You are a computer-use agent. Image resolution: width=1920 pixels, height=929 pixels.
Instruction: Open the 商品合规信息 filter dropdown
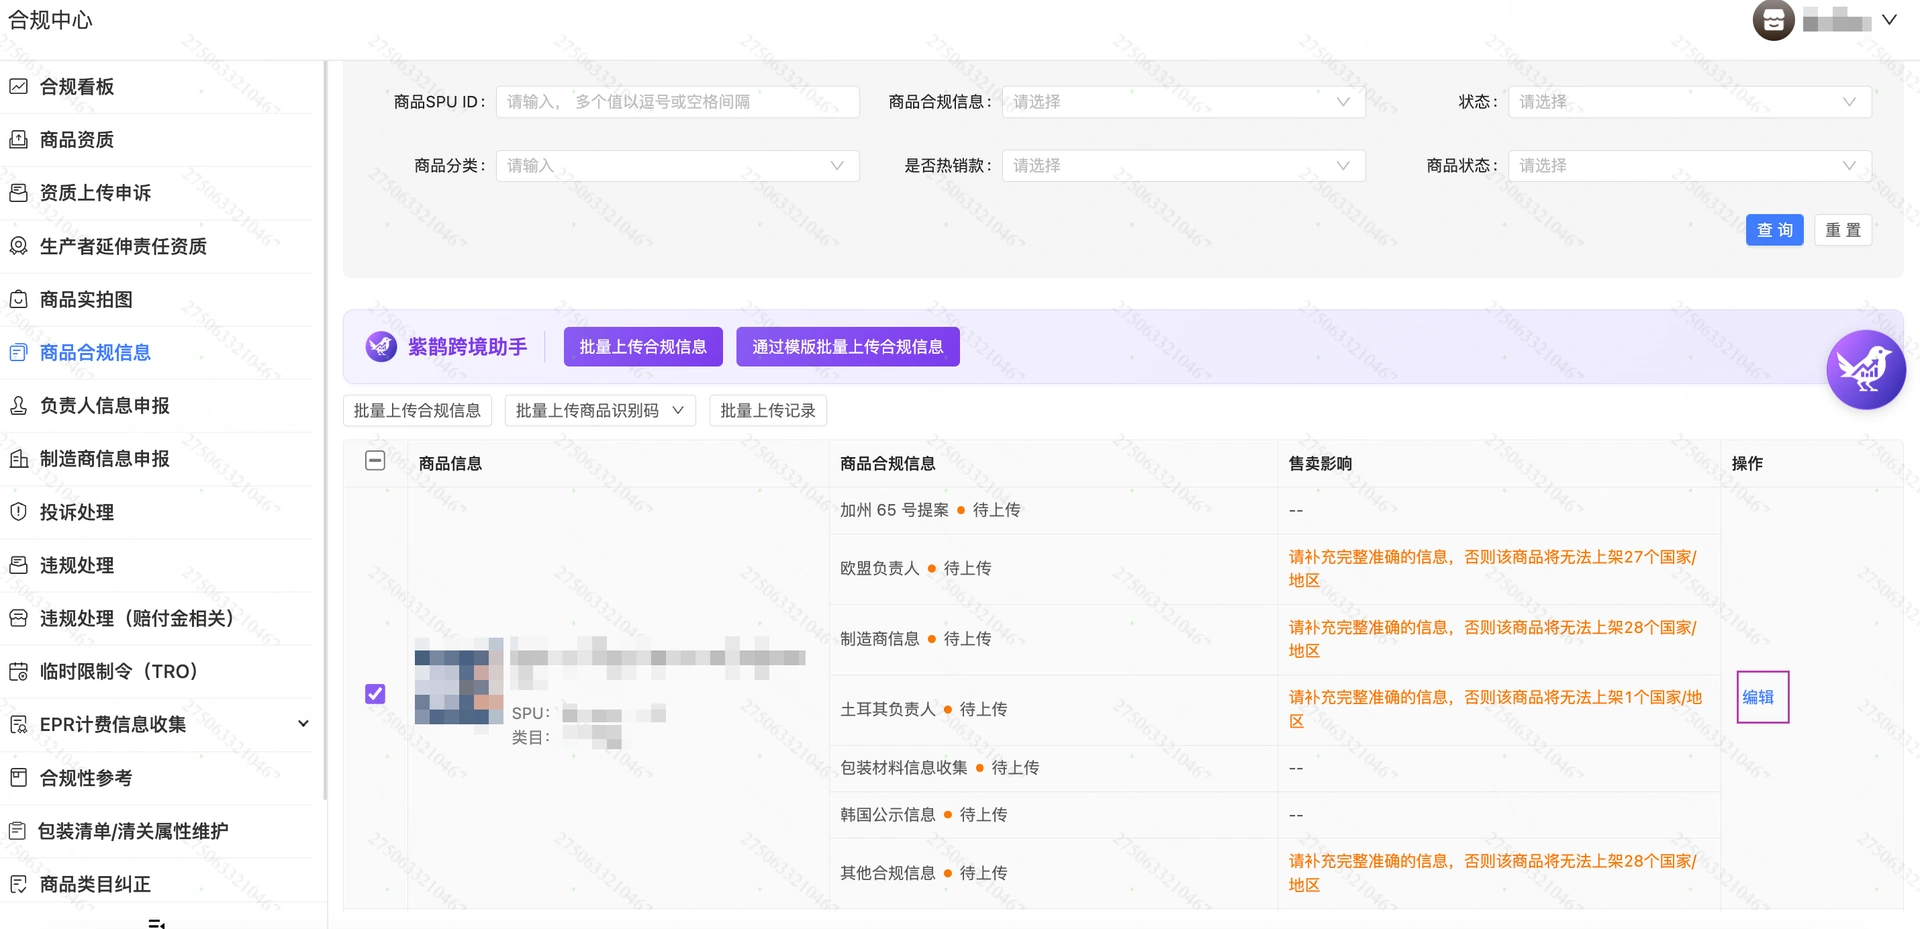click(x=1184, y=101)
